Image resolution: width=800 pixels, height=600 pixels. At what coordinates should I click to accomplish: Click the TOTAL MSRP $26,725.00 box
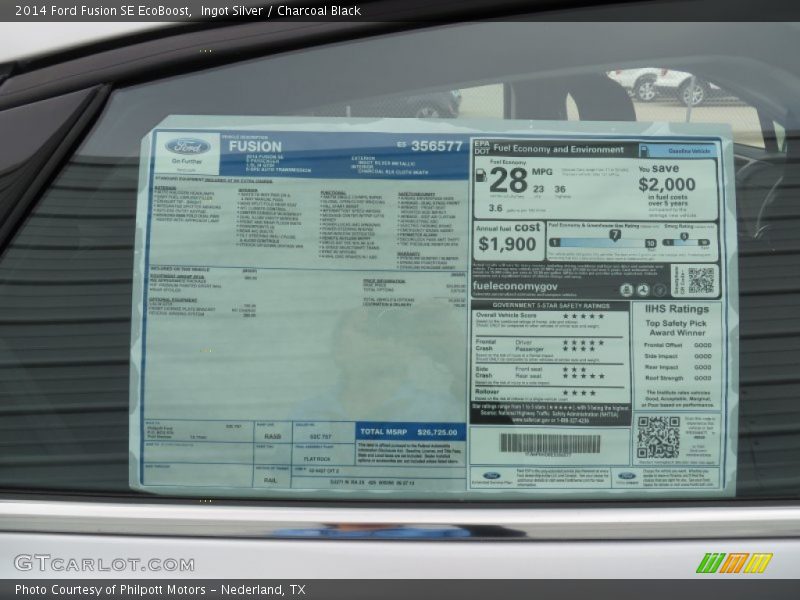[x=411, y=432]
